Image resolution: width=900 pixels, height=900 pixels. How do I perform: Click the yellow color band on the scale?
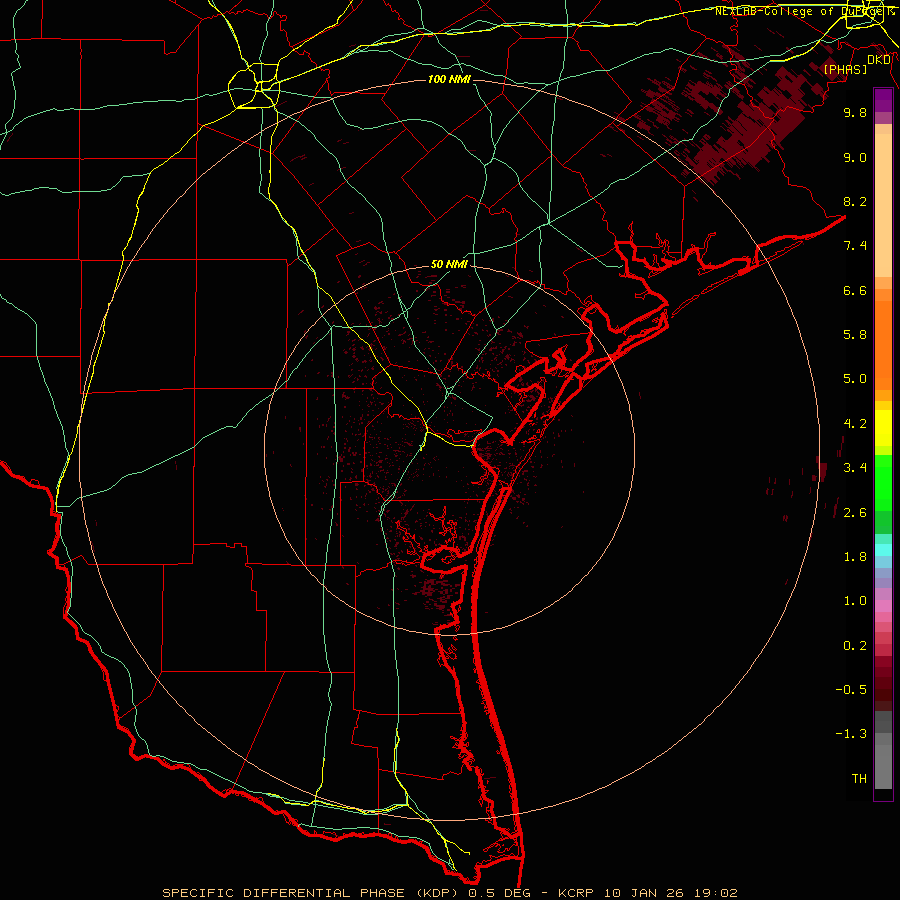click(x=883, y=428)
